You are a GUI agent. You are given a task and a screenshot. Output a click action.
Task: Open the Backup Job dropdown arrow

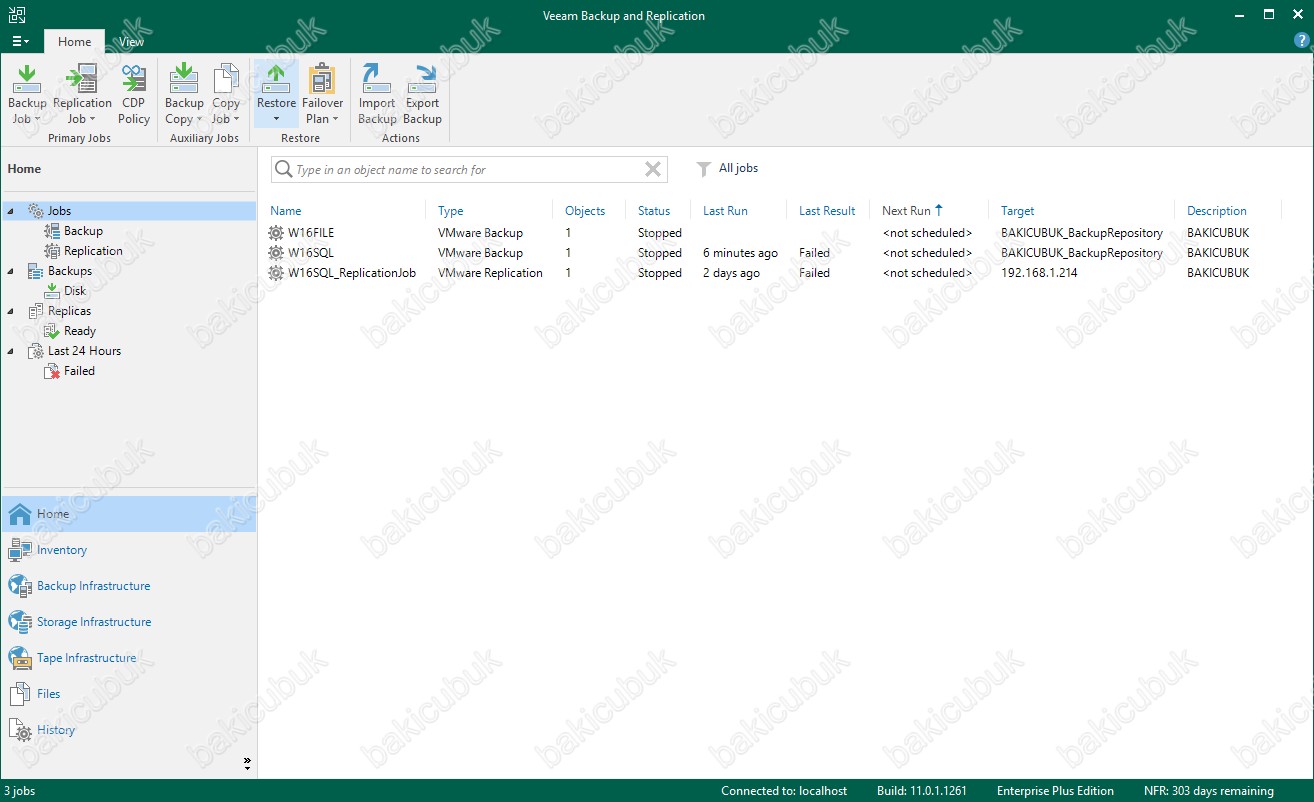[37, 119]
